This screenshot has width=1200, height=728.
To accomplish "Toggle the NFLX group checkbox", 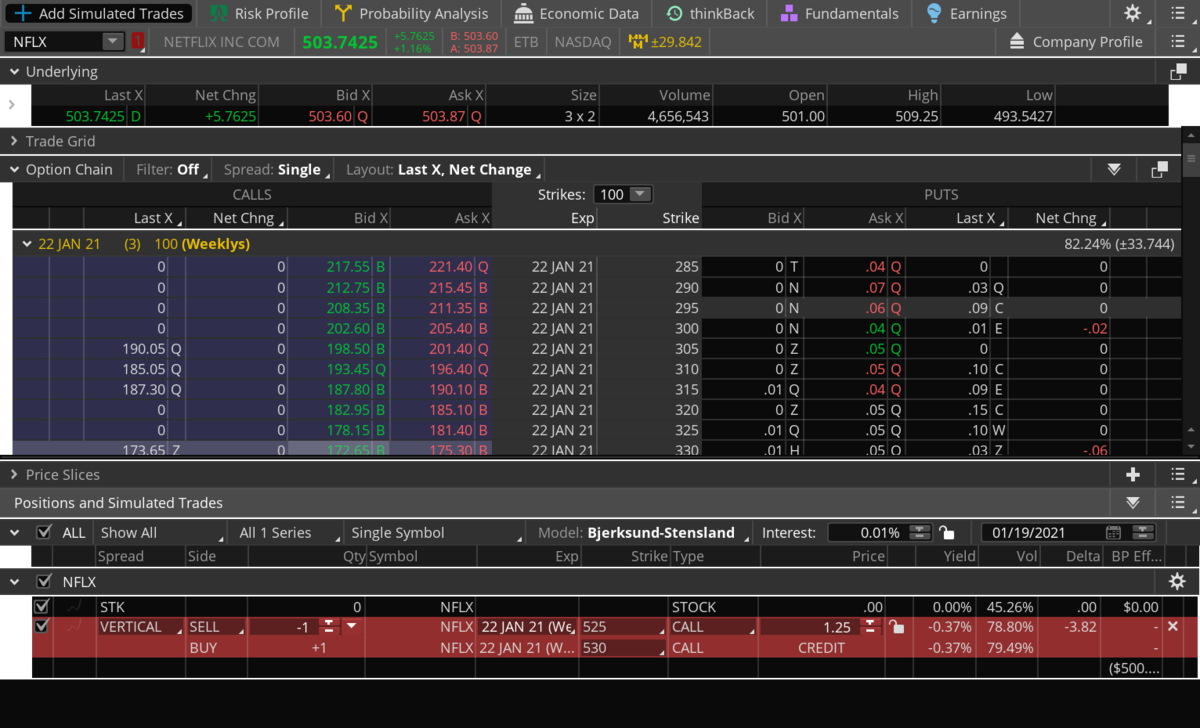I will click(x=43, y=581).
